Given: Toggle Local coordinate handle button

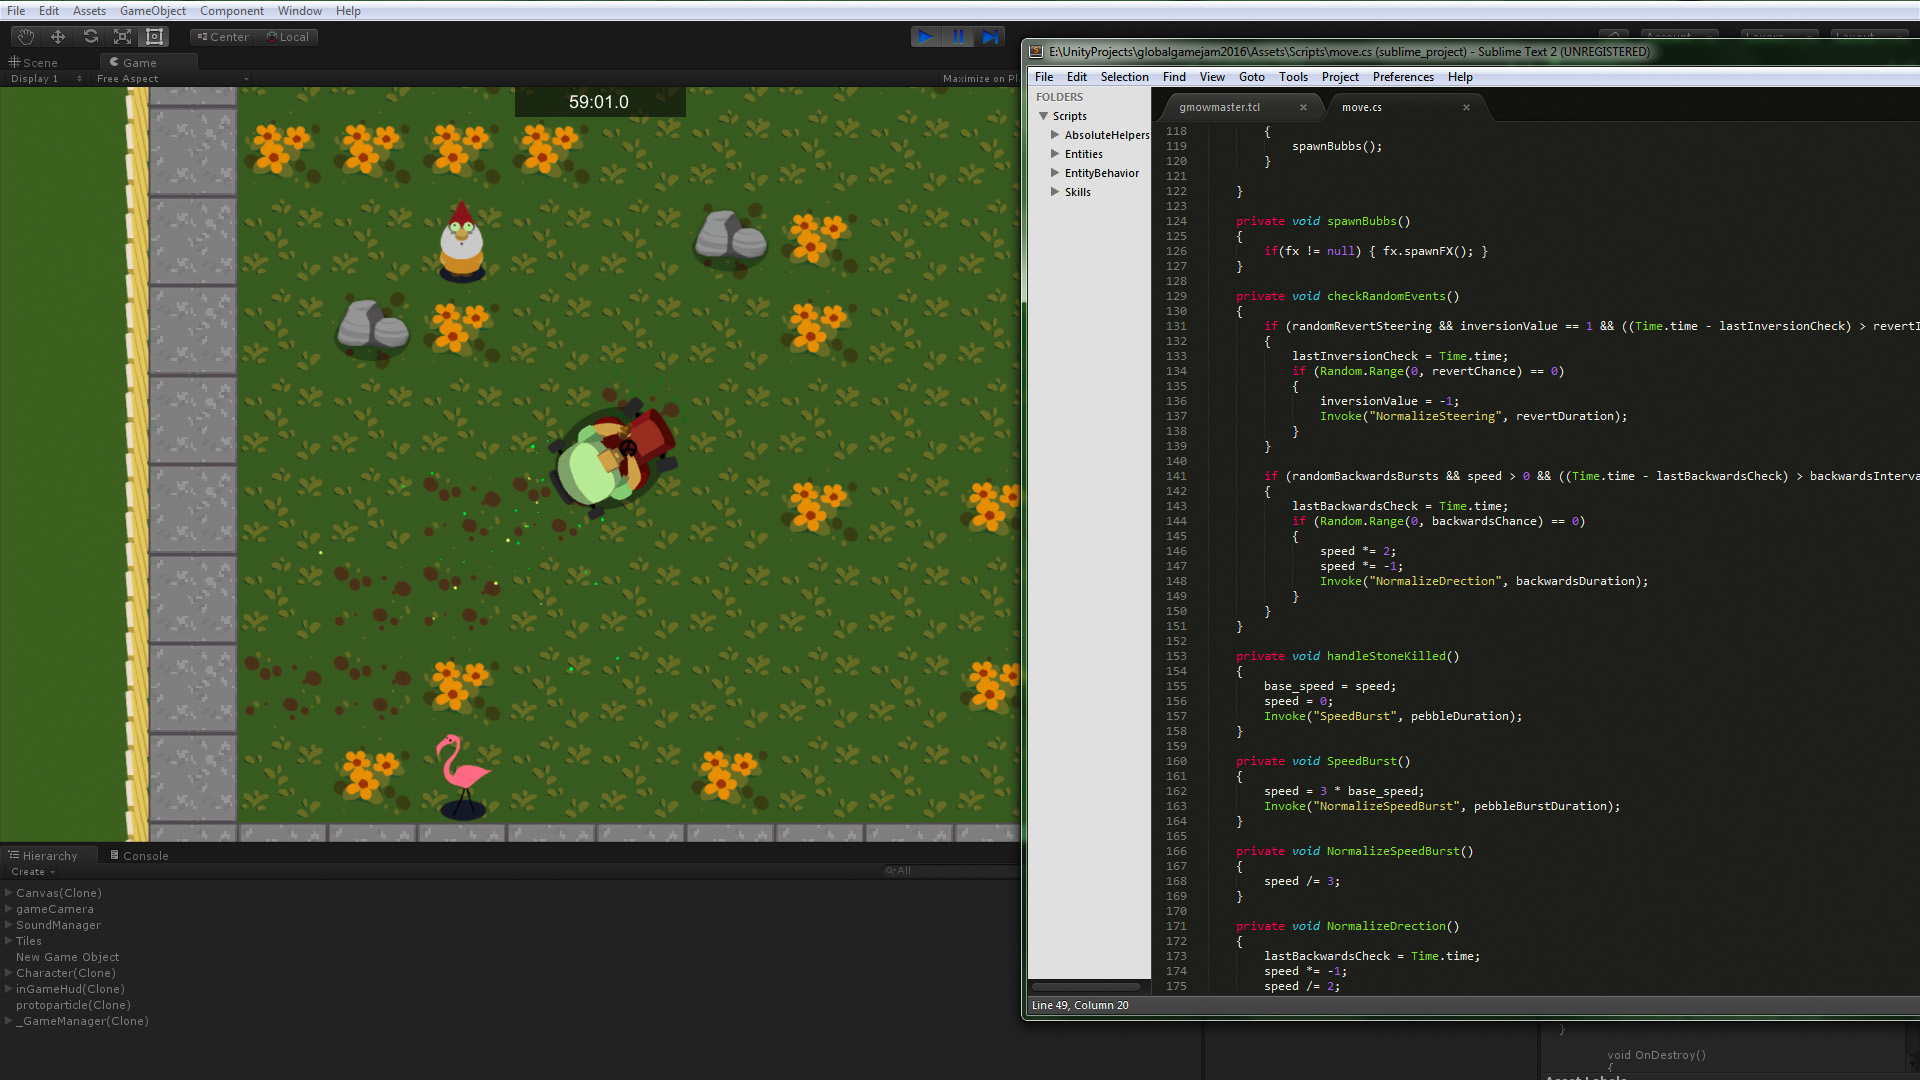Looking at the screenshot, I should click(288, 37).
